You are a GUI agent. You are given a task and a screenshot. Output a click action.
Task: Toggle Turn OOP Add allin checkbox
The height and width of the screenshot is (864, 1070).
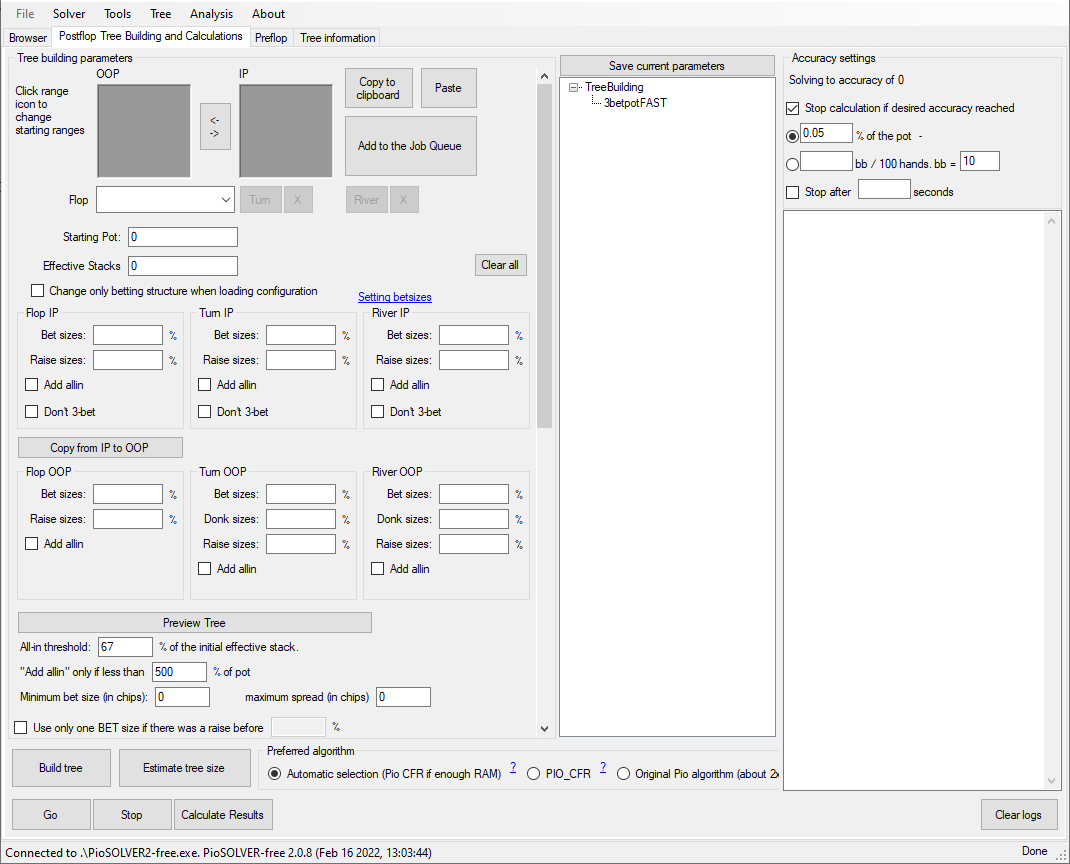click(x=205, y=568)
